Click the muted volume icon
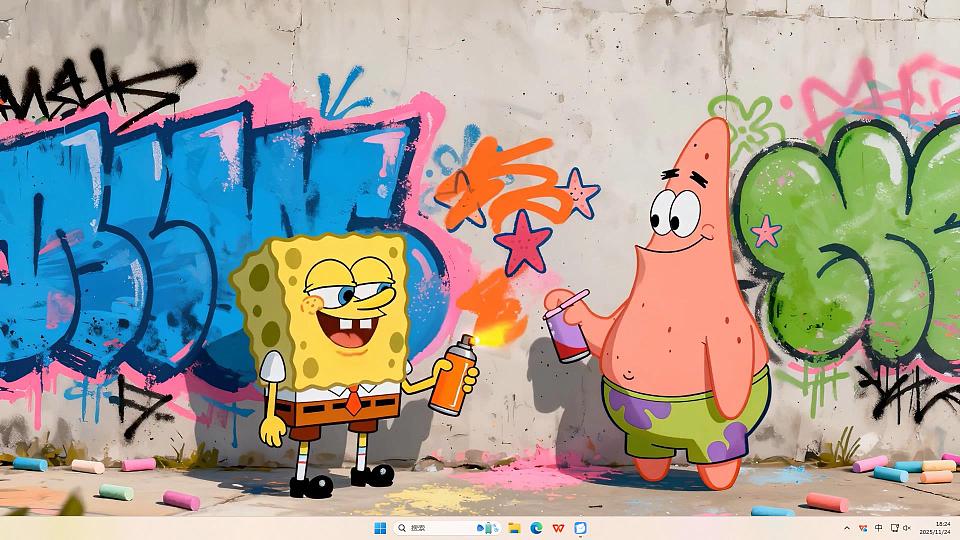 (x=907, y=528)
